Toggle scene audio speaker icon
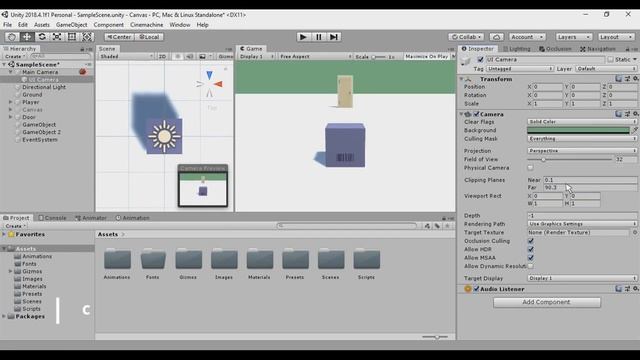Image resolution: width=640 pixels, height=360 pixels. pos(190,56)
